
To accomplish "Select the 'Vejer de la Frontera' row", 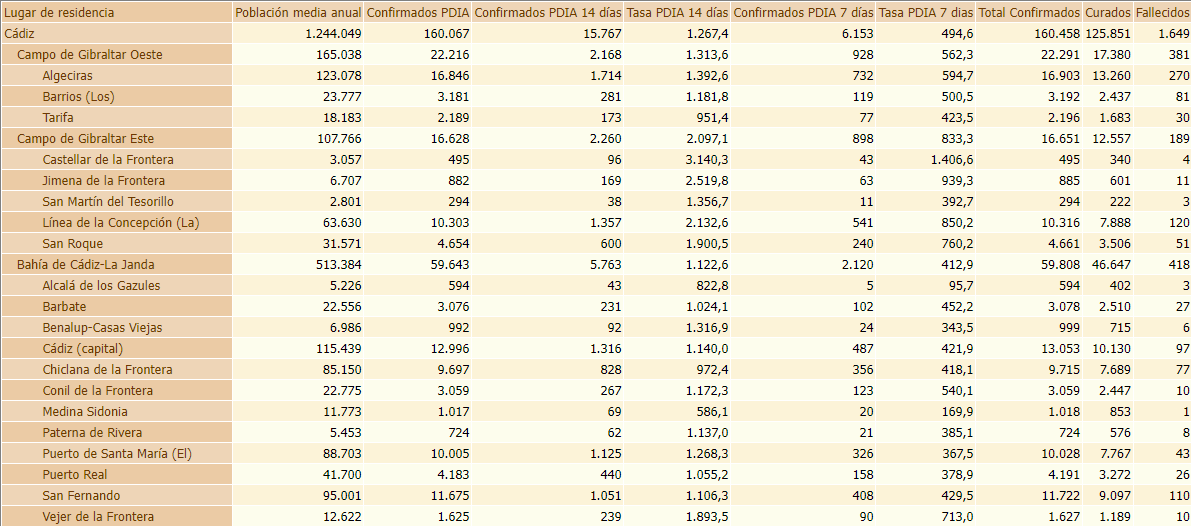I will click(98, 517).
